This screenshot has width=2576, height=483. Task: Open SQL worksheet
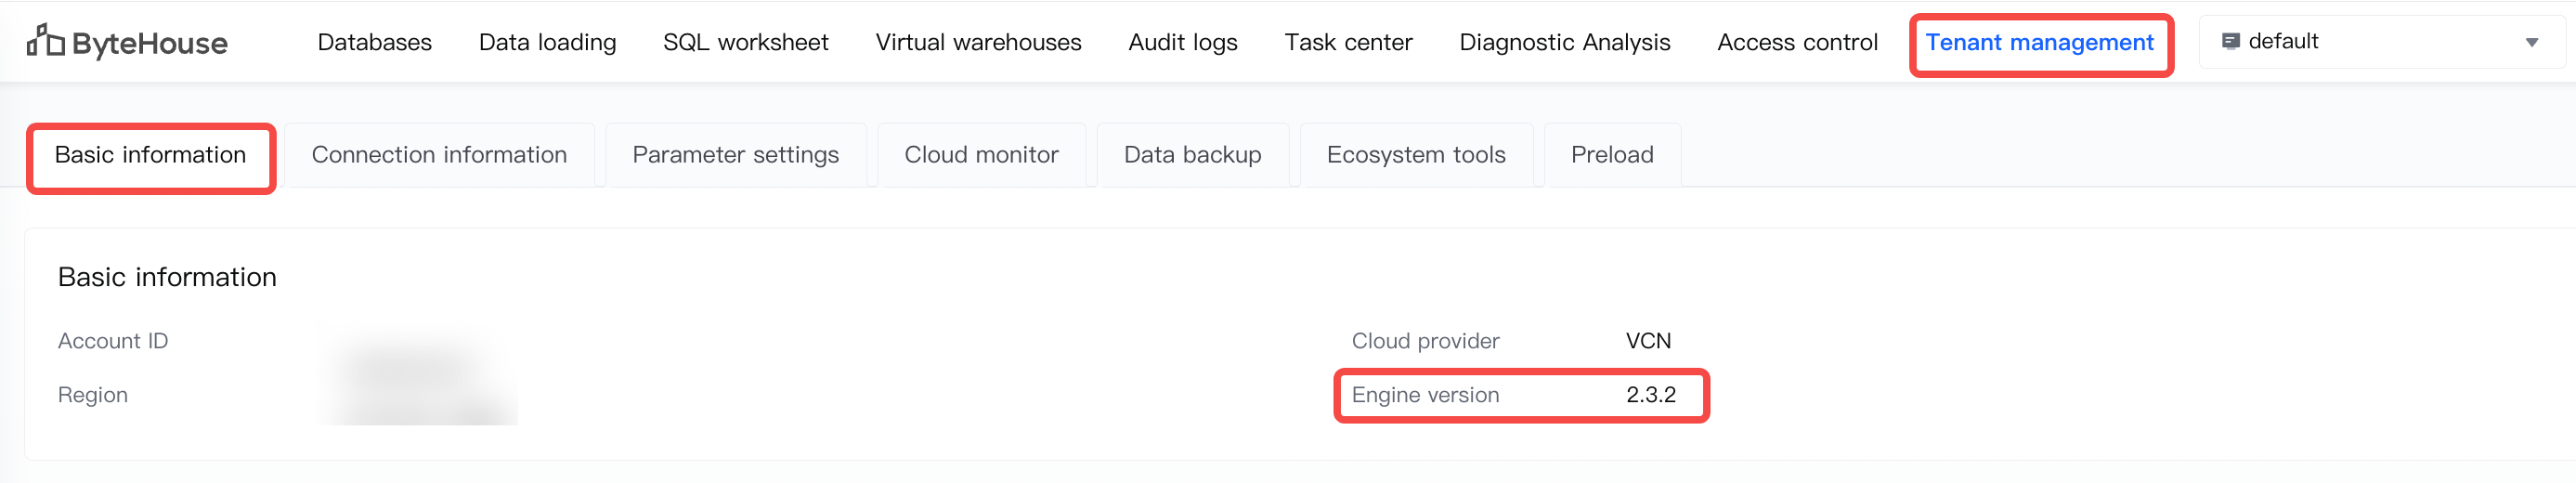745,42
